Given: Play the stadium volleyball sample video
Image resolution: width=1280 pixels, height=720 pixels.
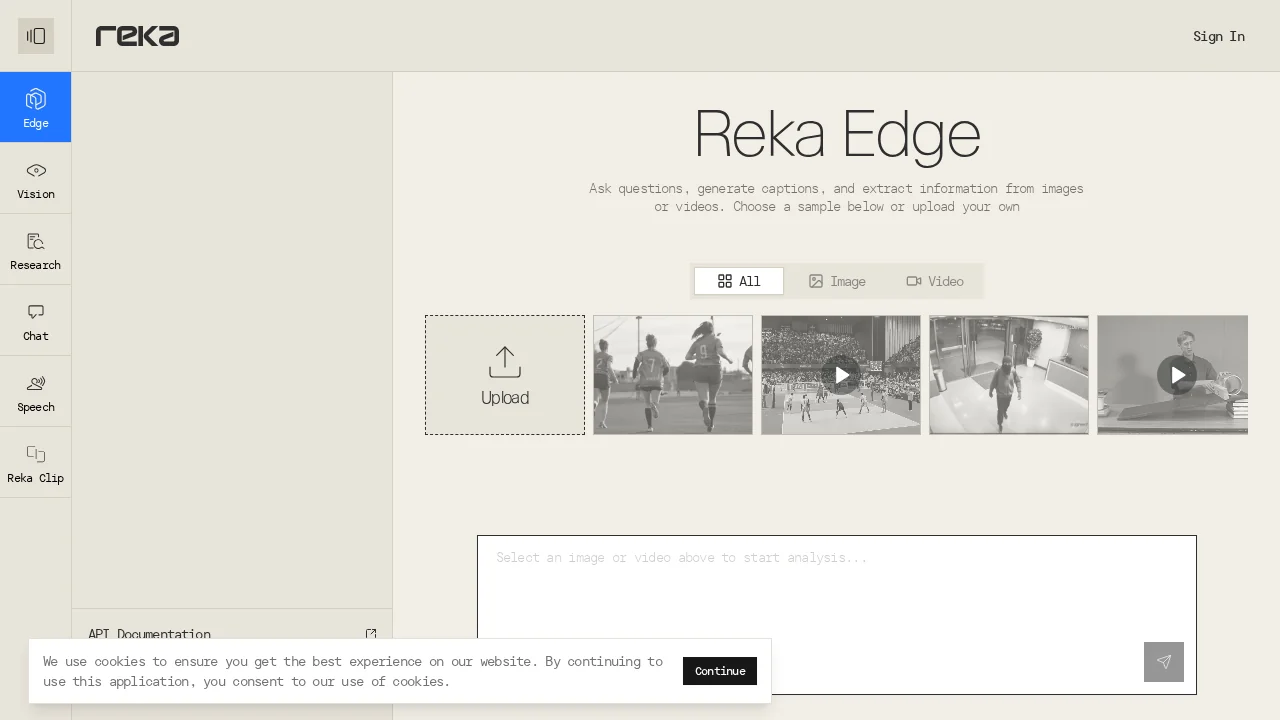Looking at the screenshot, I should click(841, 375).
